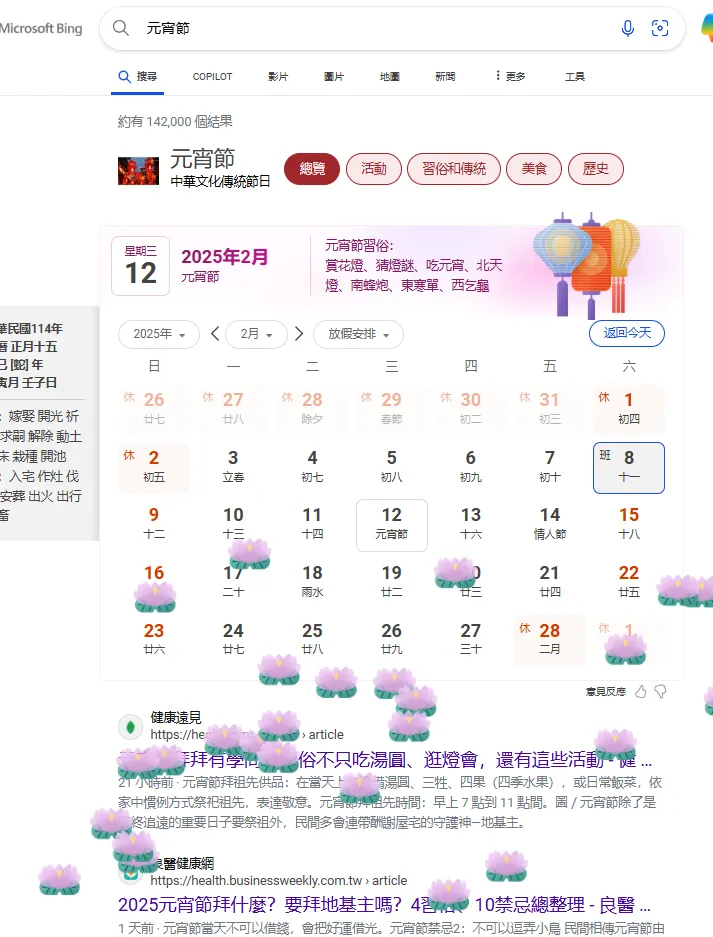
Task: Click the thumbs down feedback icon
Action: [660, 691]
